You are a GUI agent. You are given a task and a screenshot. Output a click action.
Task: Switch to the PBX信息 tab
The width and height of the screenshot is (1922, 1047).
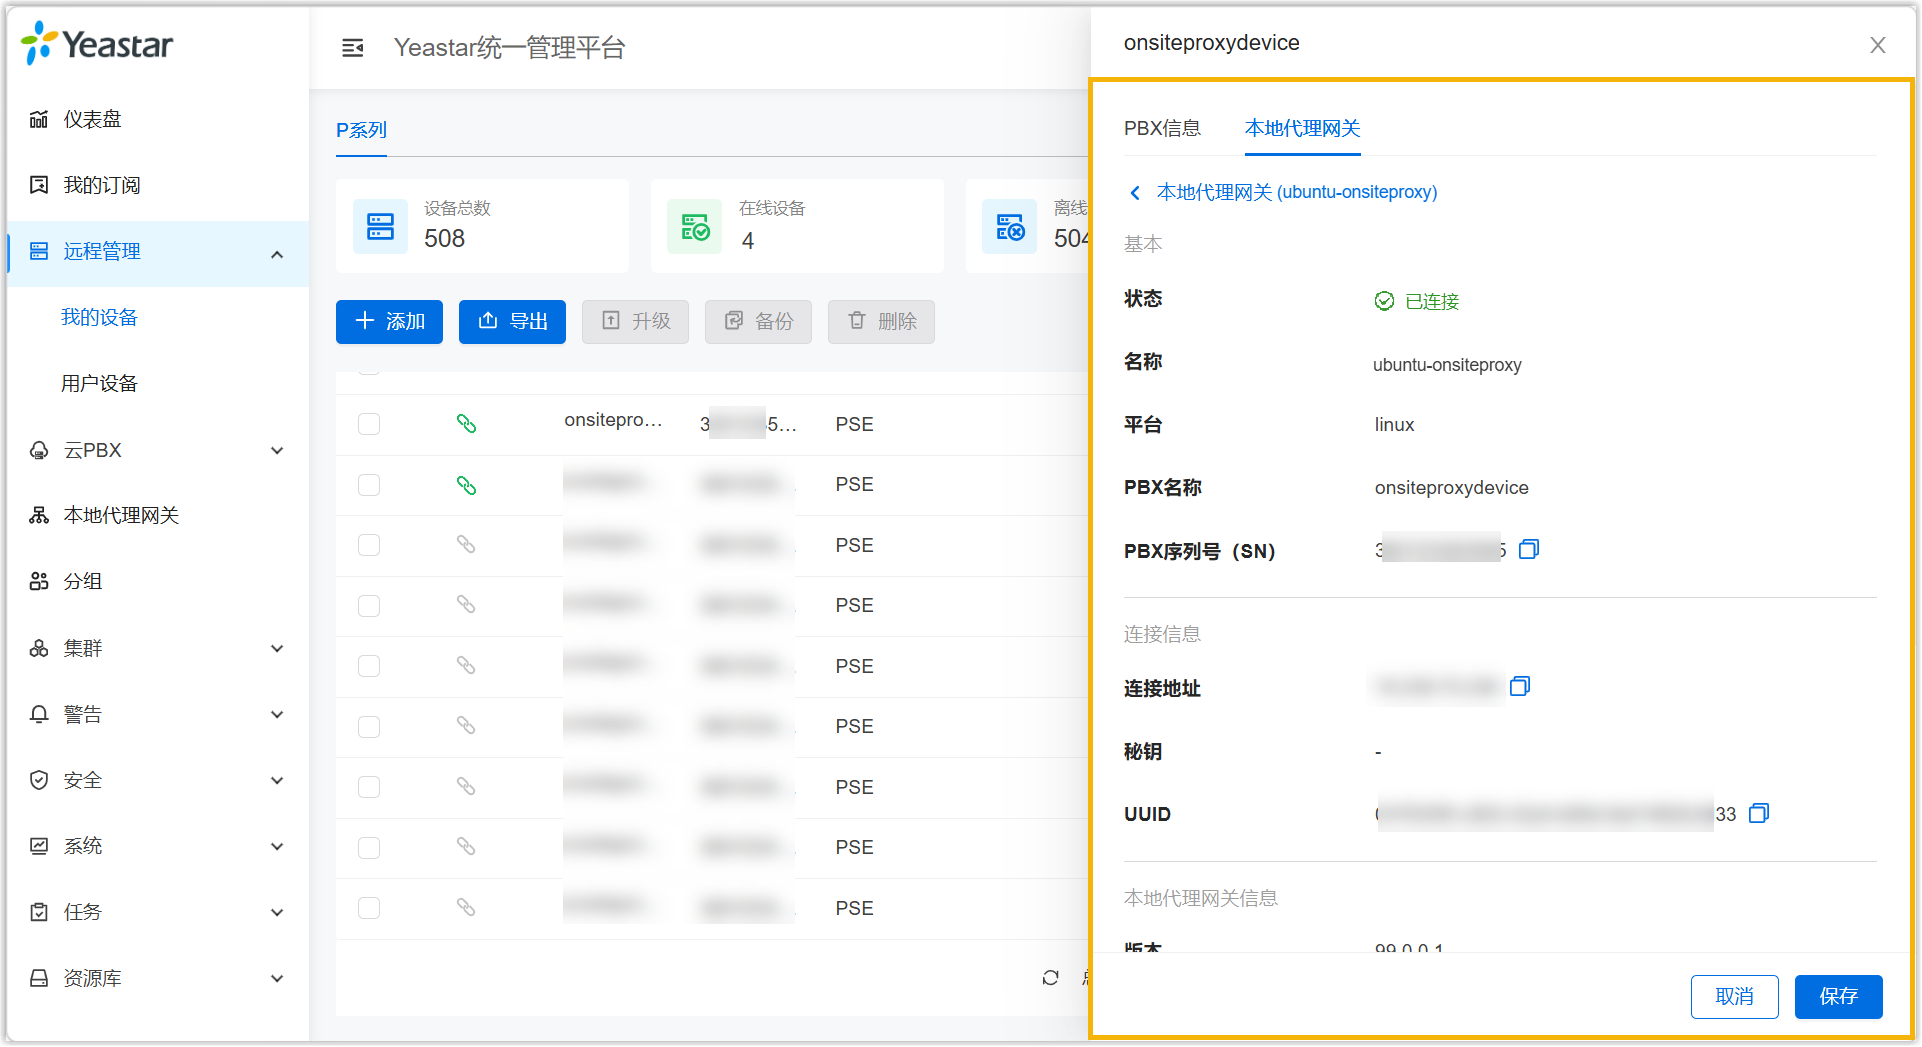point(1162,128)
